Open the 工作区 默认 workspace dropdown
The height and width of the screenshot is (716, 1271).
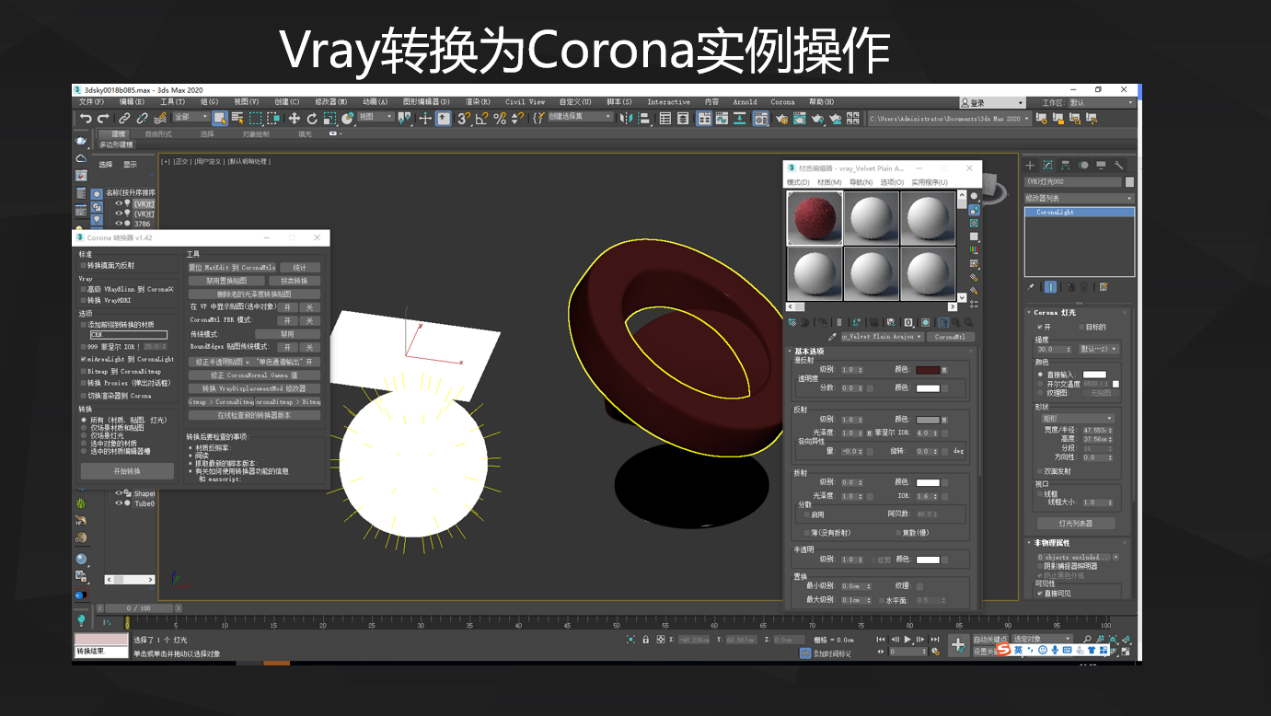coord(1101,103)
